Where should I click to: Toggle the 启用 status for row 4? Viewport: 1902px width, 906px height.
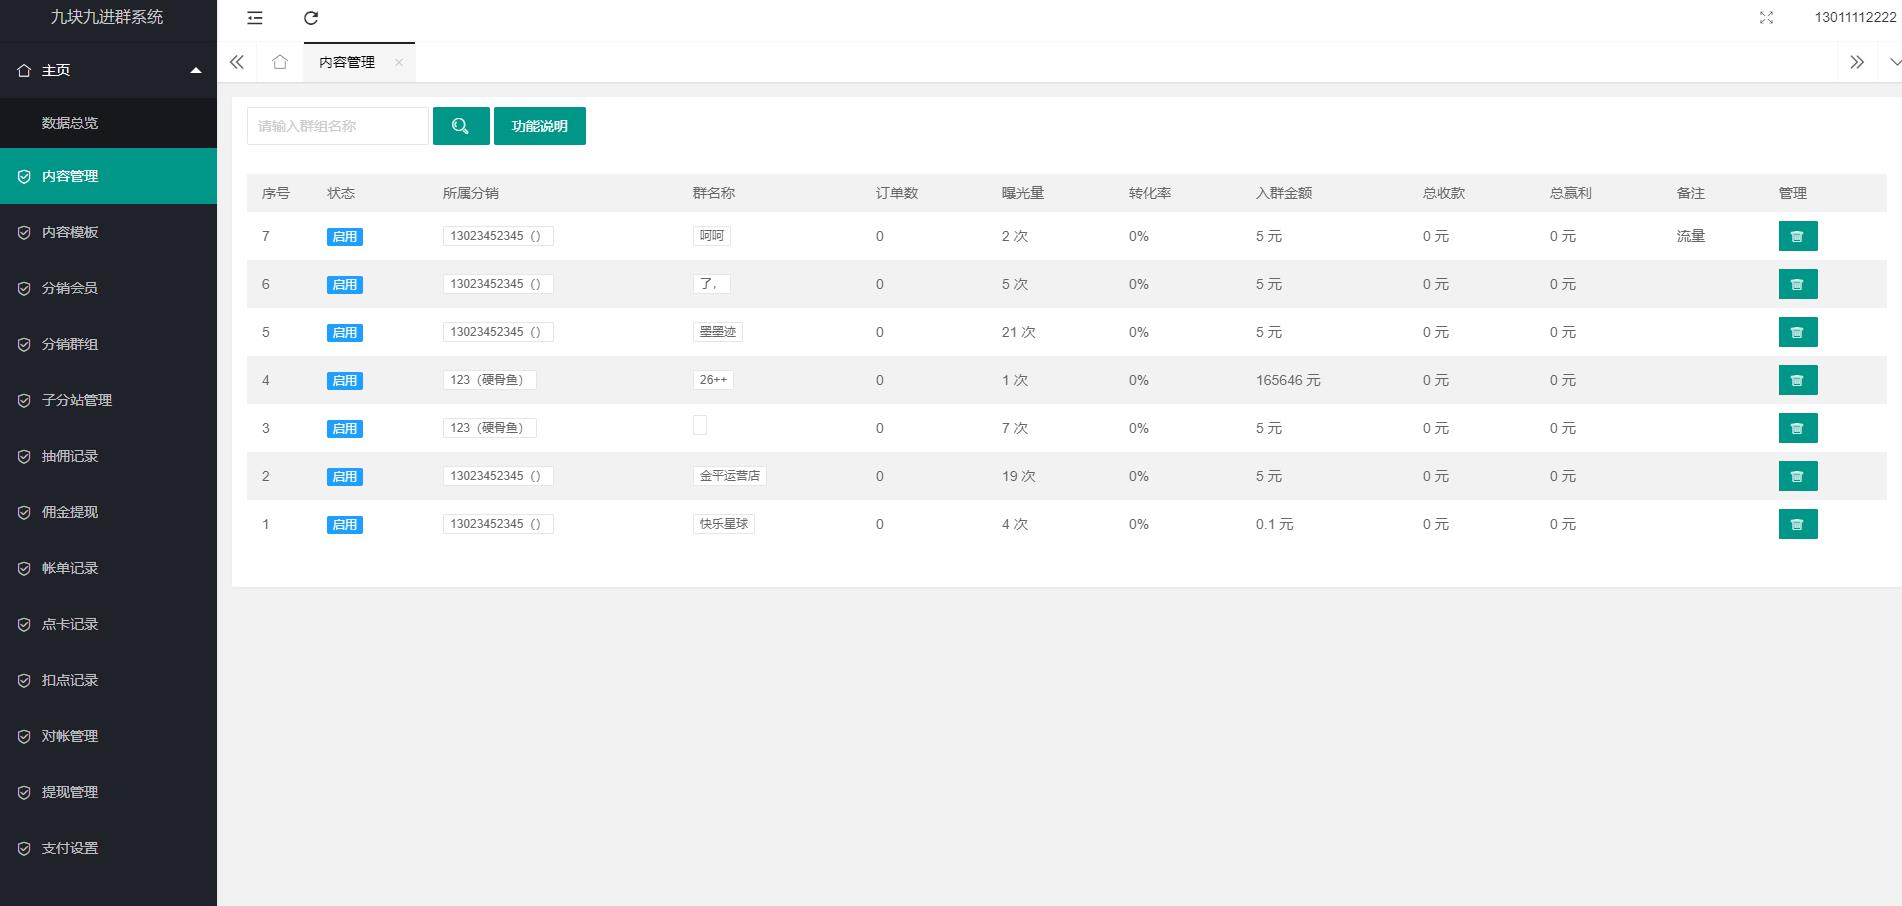click(x=344, y=381)
